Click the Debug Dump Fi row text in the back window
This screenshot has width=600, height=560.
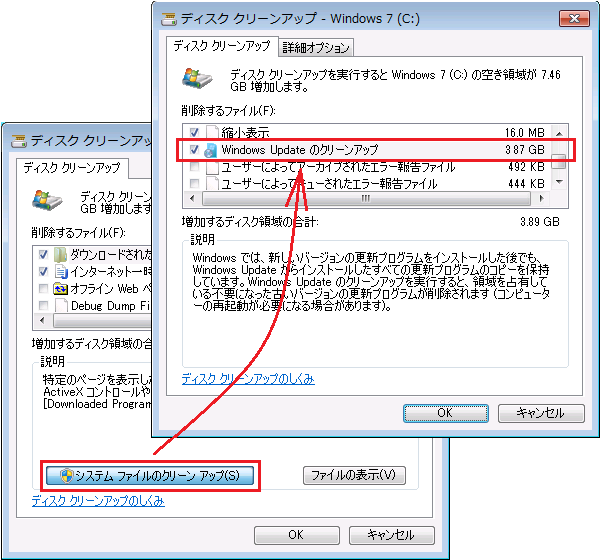(111, 306)
